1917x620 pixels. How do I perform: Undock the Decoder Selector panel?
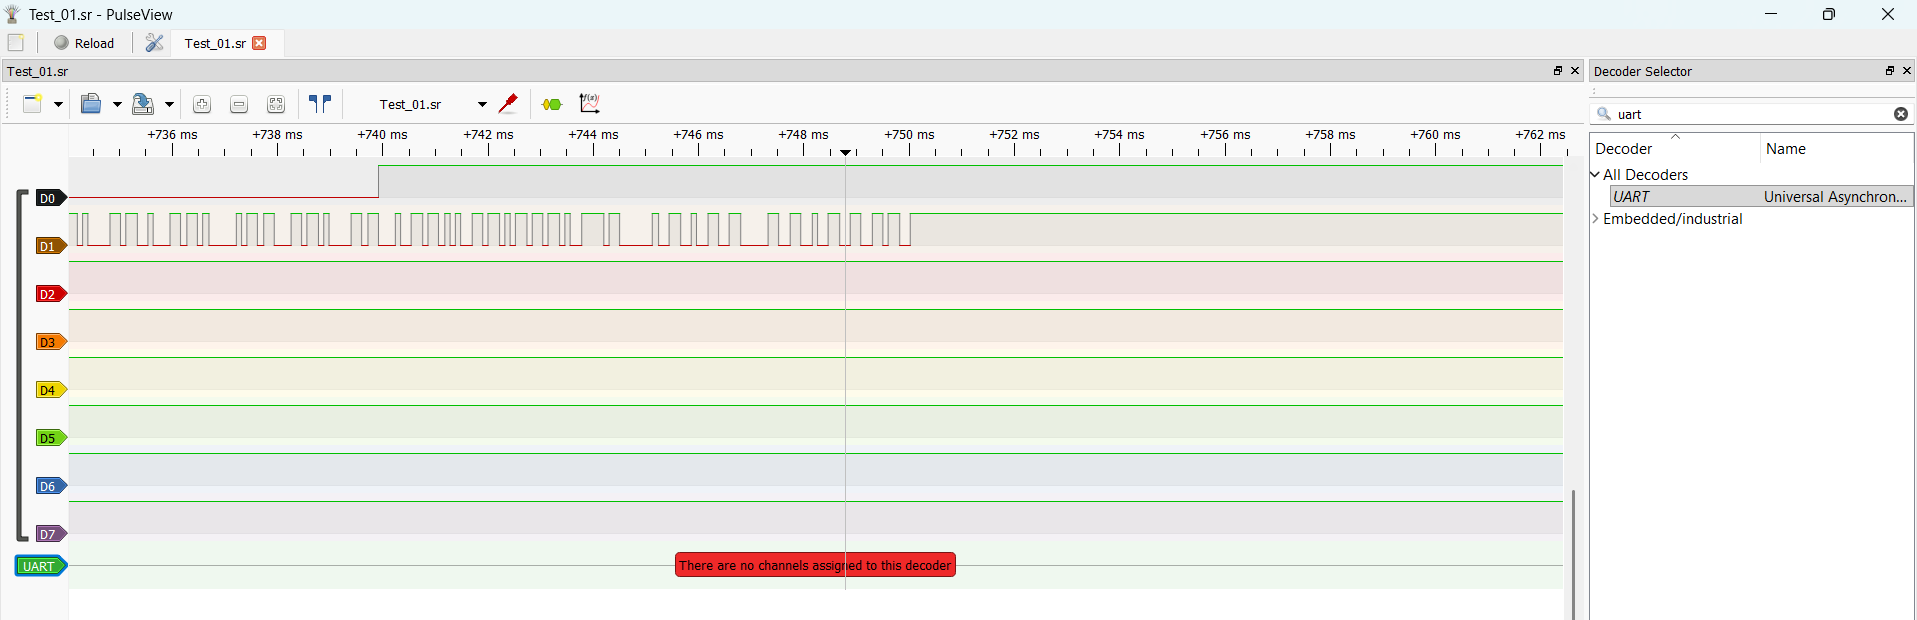tap(1890, 71)
